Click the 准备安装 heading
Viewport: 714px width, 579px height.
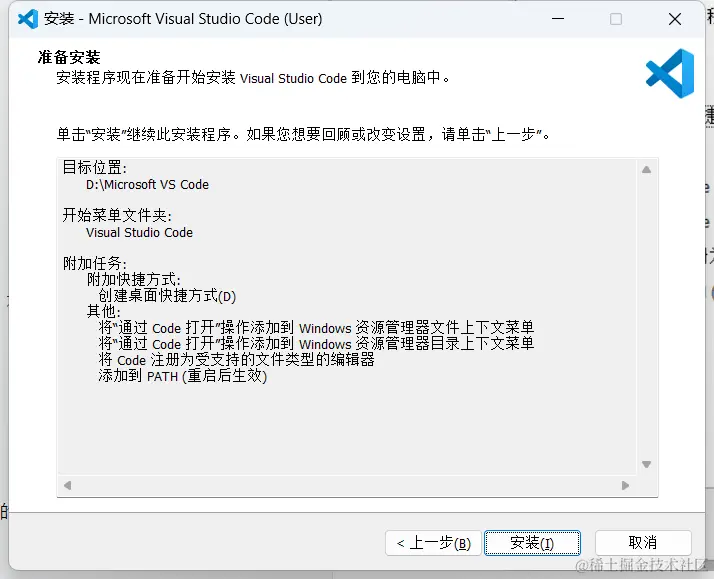tap(69, 57)
